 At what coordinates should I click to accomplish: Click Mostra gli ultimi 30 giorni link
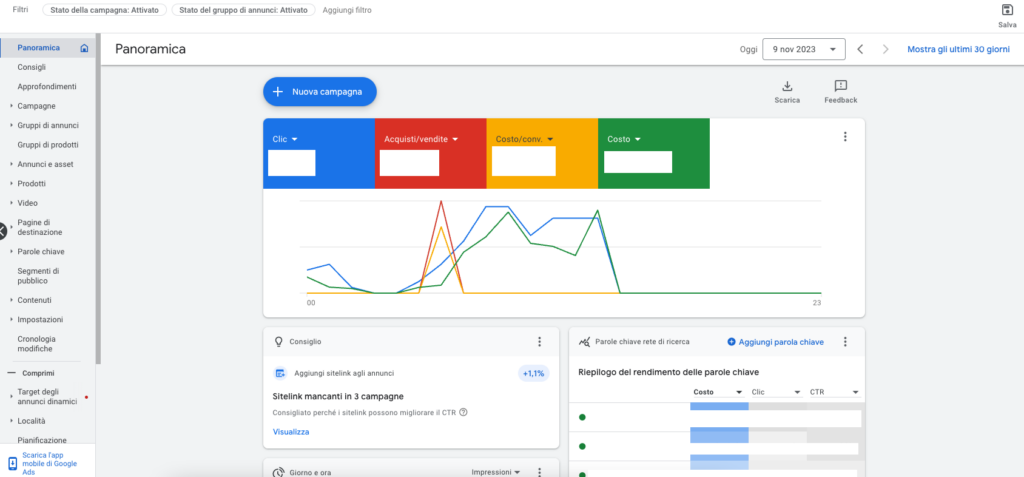click(x=958, y=49)
